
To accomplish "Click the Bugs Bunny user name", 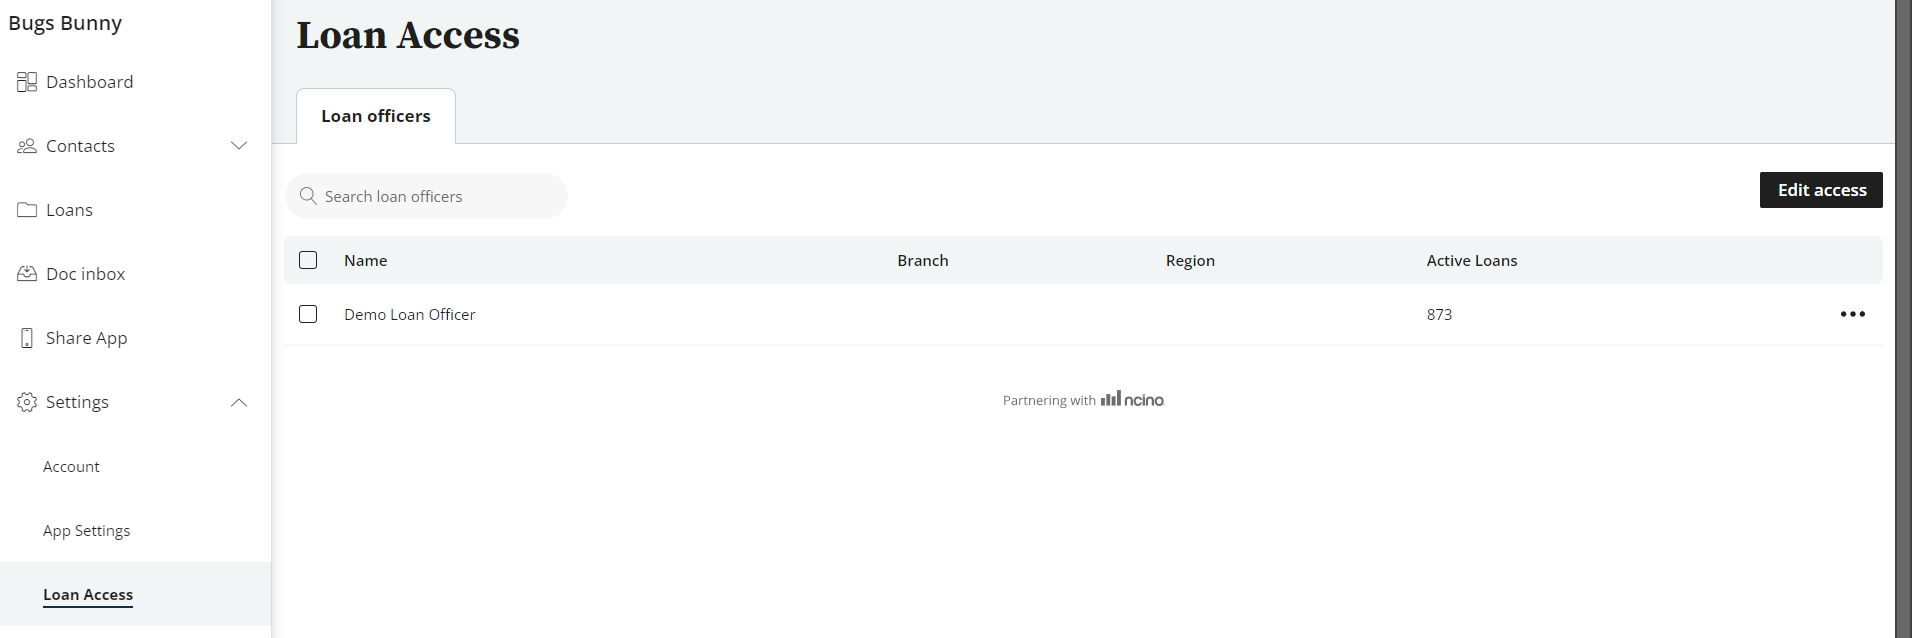I will point(65,23).
